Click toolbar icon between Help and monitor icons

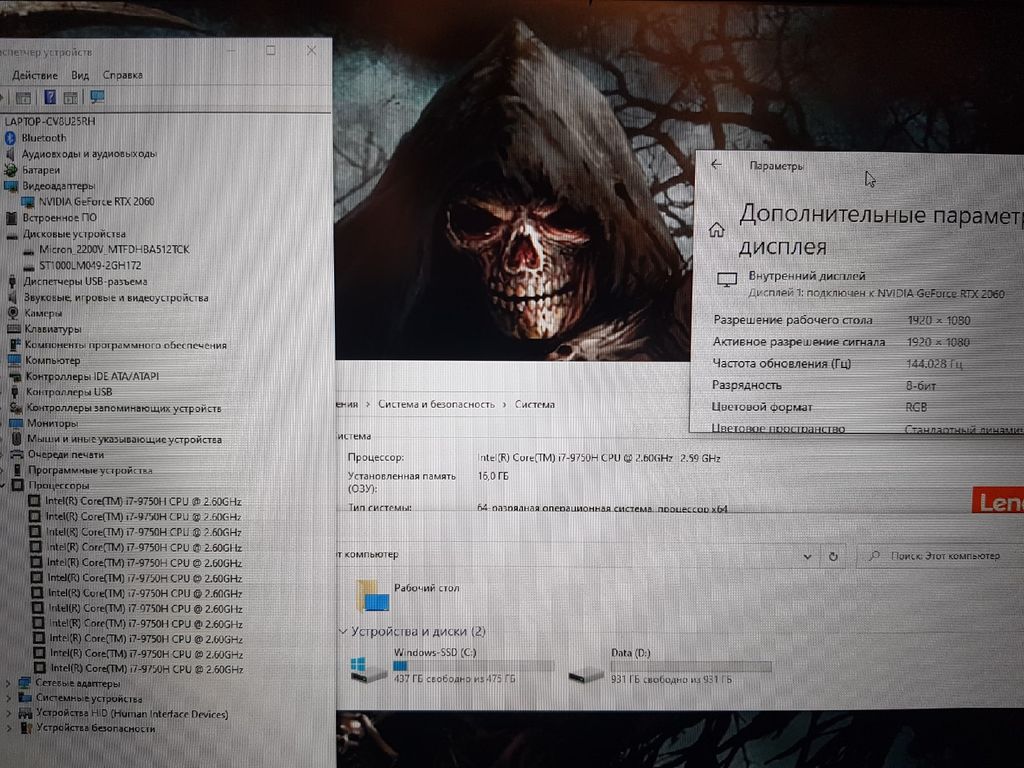[x=71, y=98]
